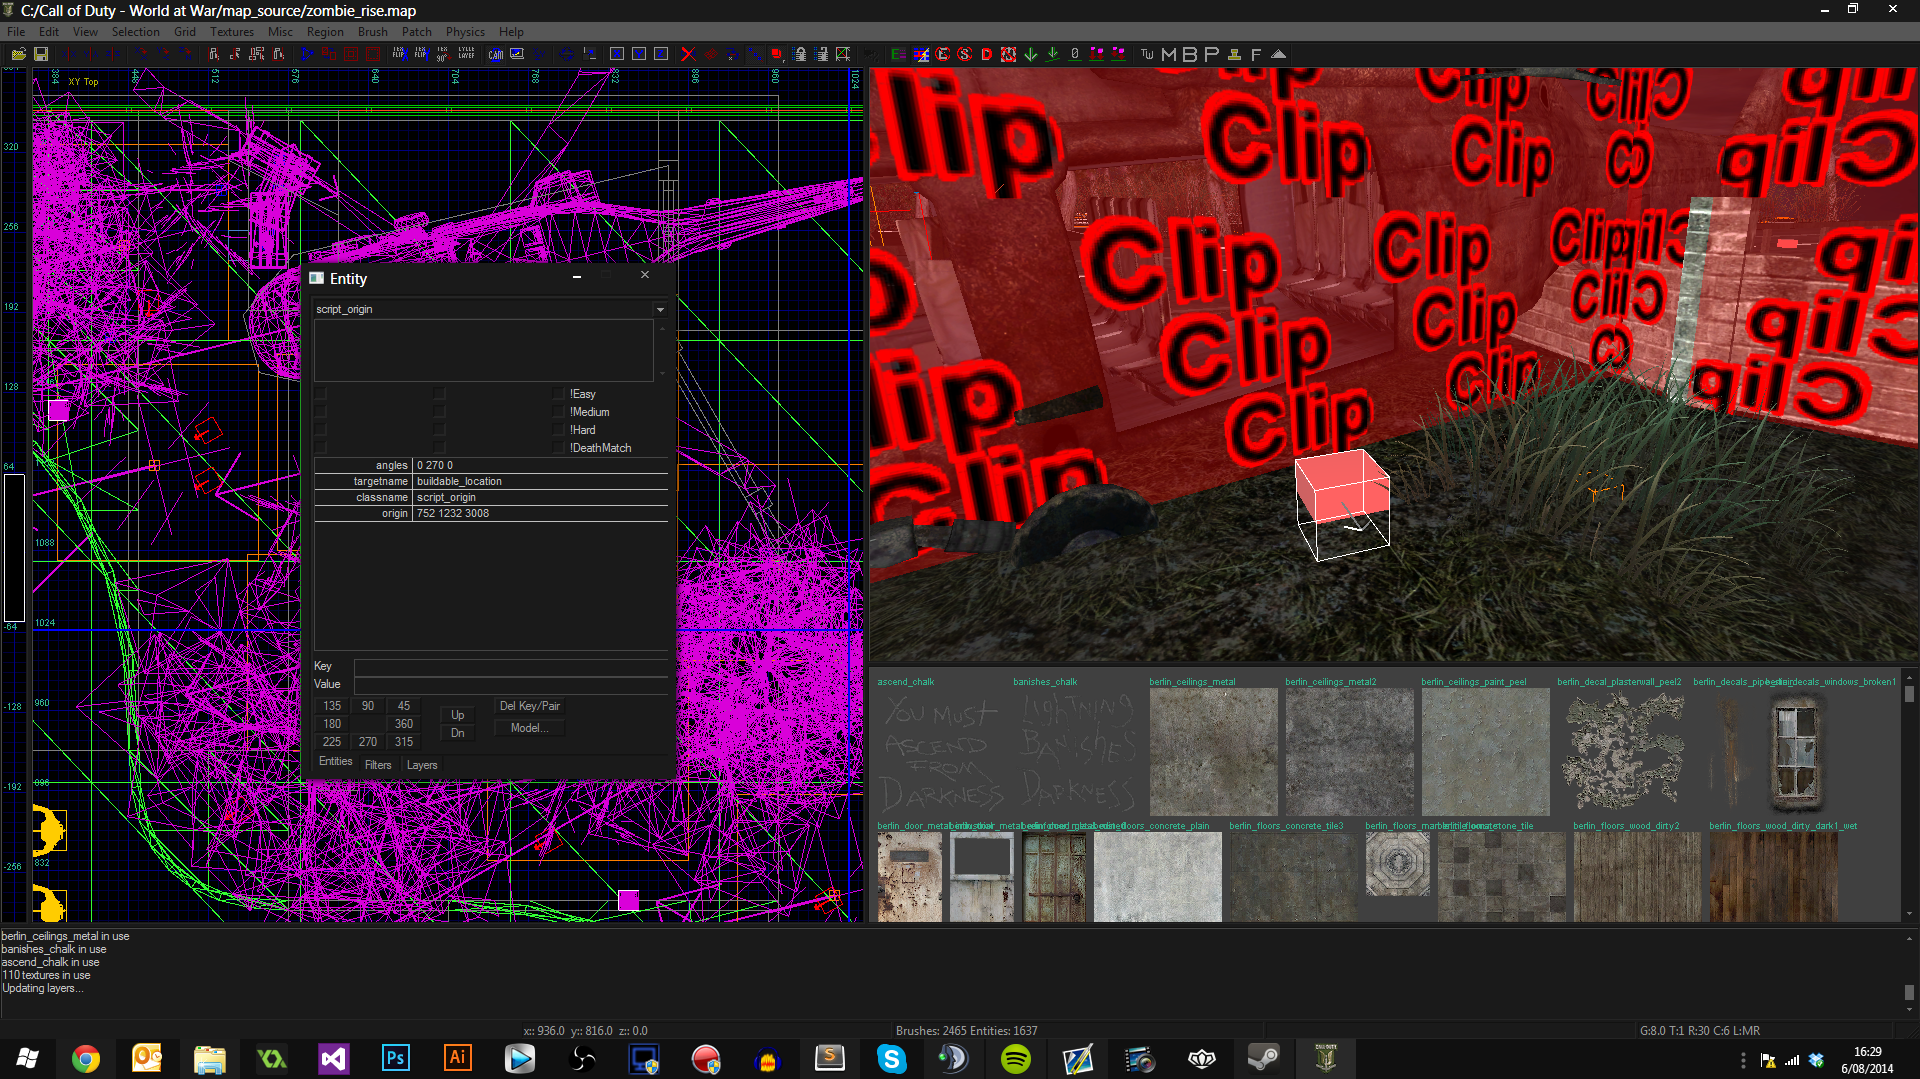This screenshot has width=1920, height=1079.
Task: Open Spotify from the taskbar
Action: pyautogui.click(x=1015, y=1059)
